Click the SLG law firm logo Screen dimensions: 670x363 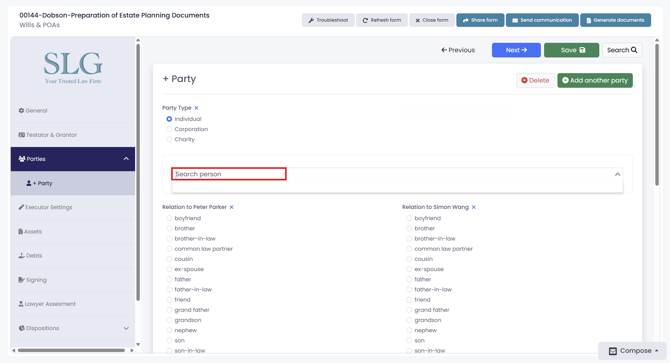[x=73, y=67]
